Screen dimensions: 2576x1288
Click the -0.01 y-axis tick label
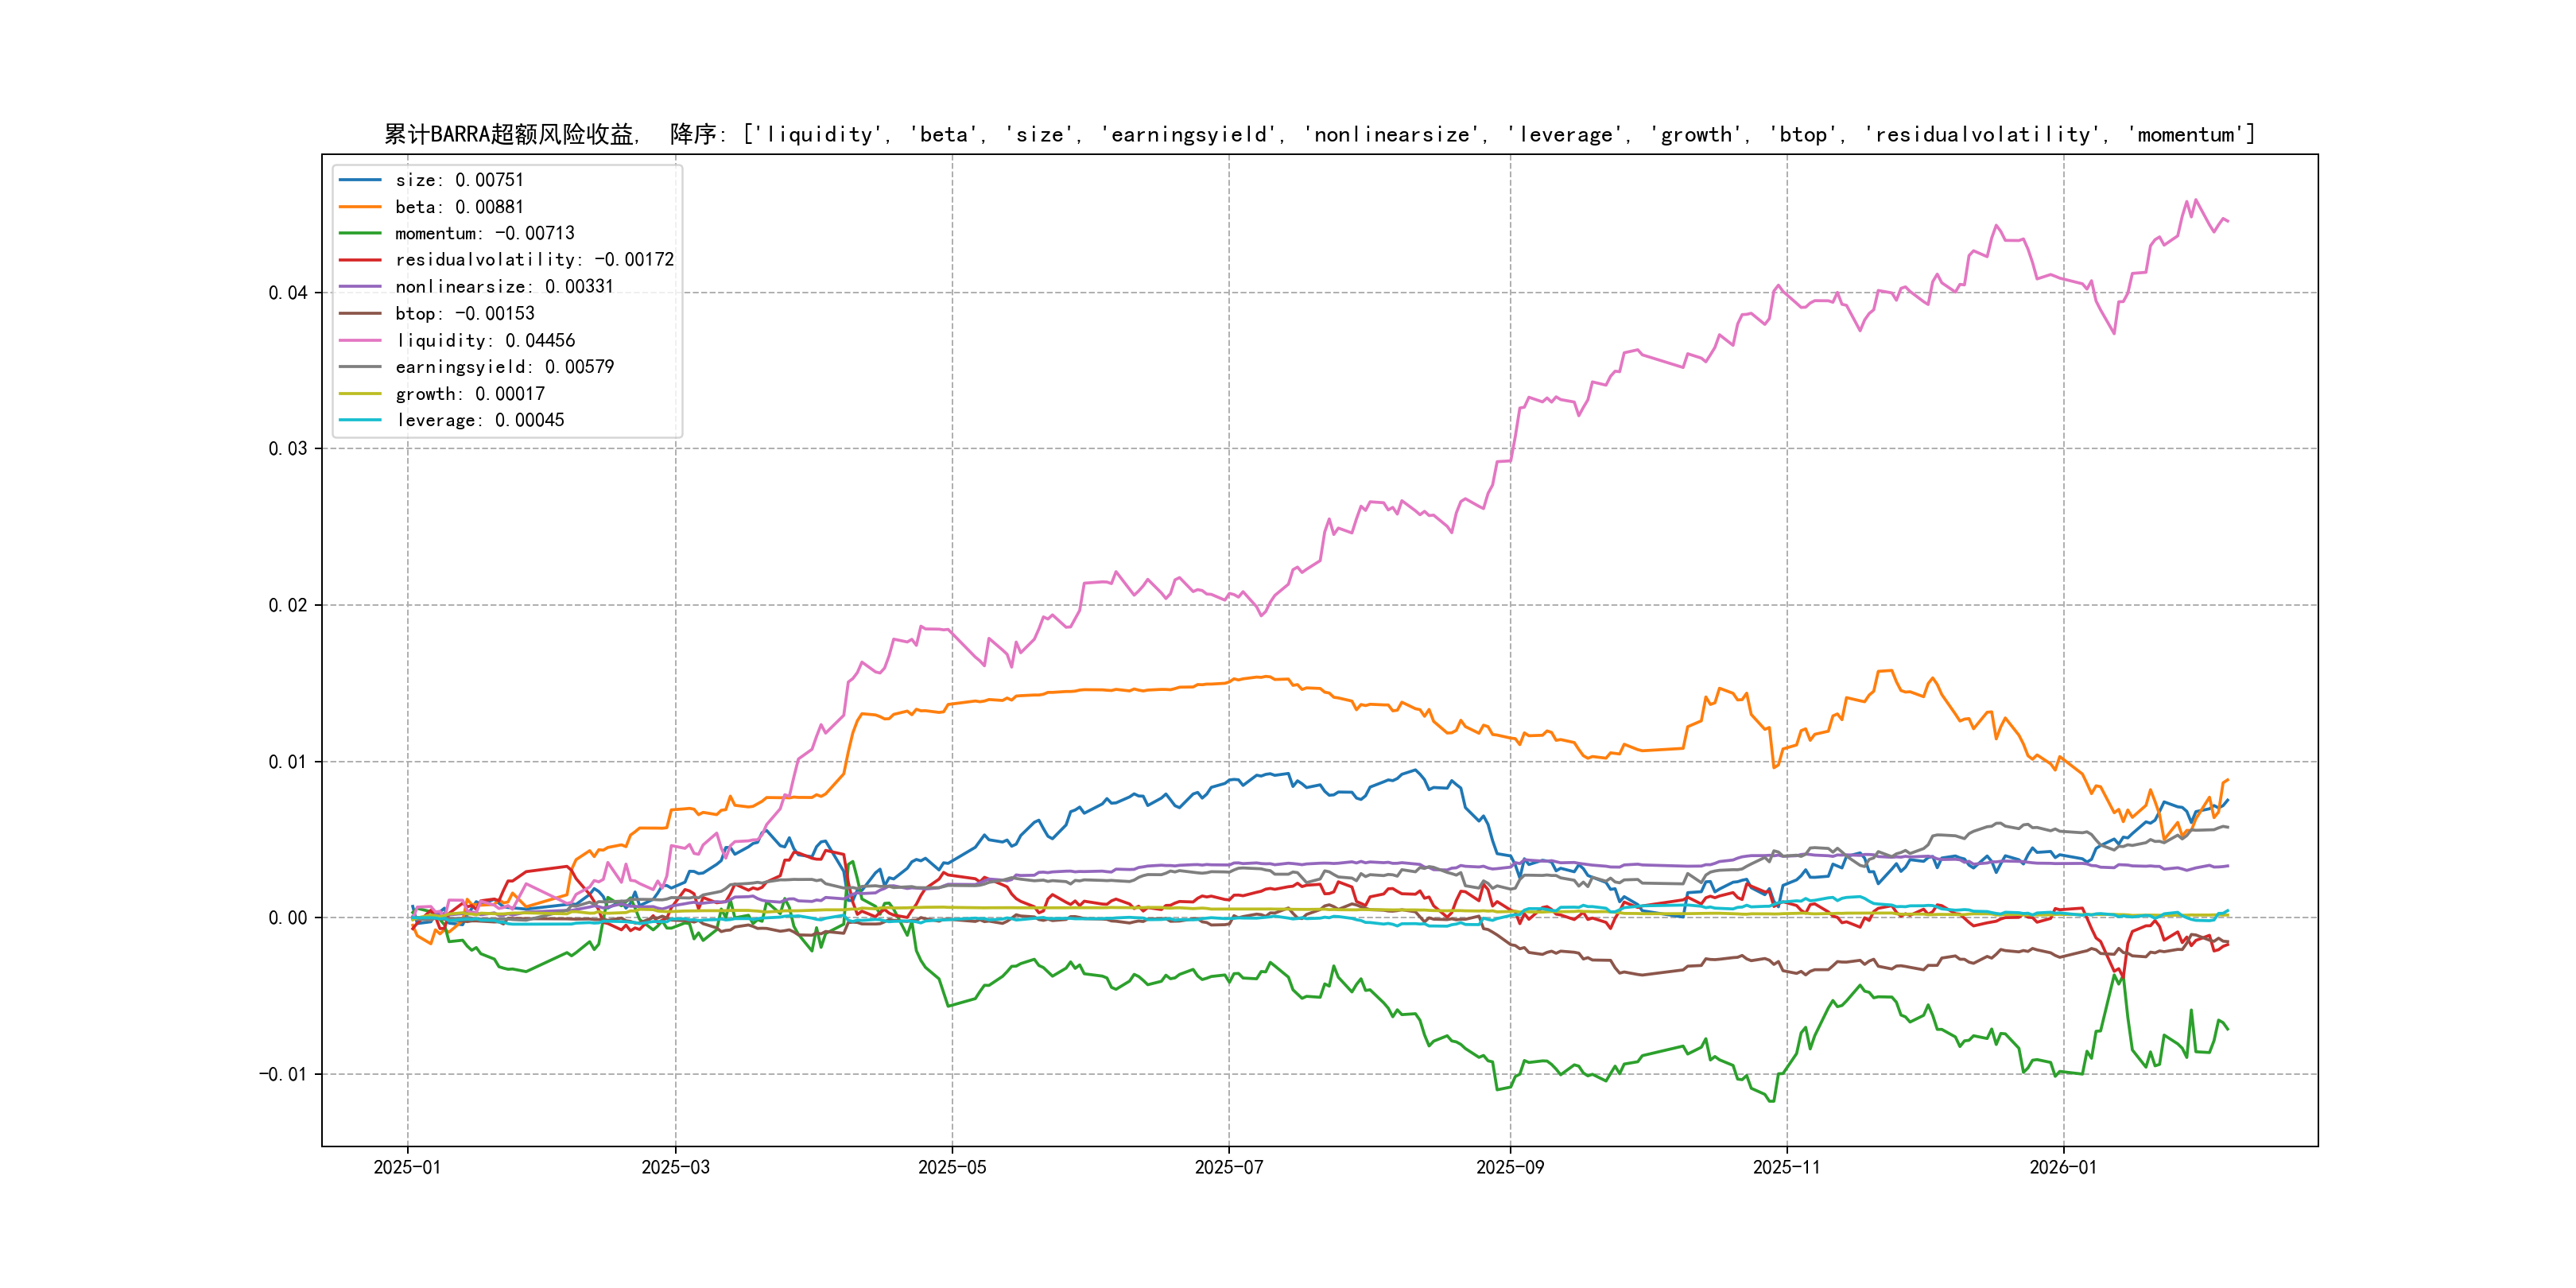click(283, 1075)
